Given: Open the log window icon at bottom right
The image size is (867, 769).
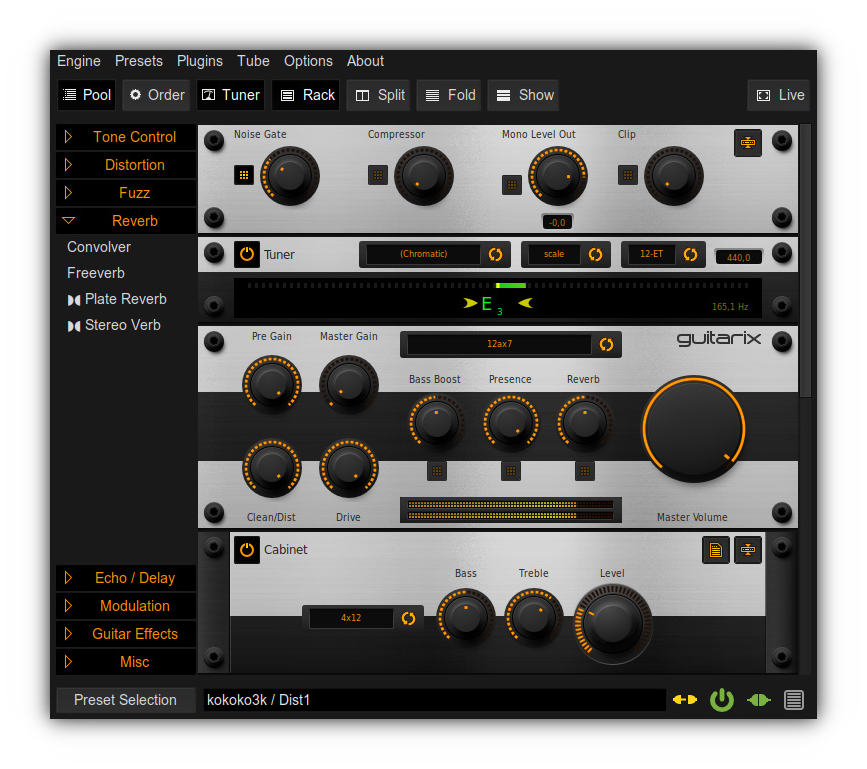Looking at the screenshot, I should pyautogui.click(x=794, y=700).
